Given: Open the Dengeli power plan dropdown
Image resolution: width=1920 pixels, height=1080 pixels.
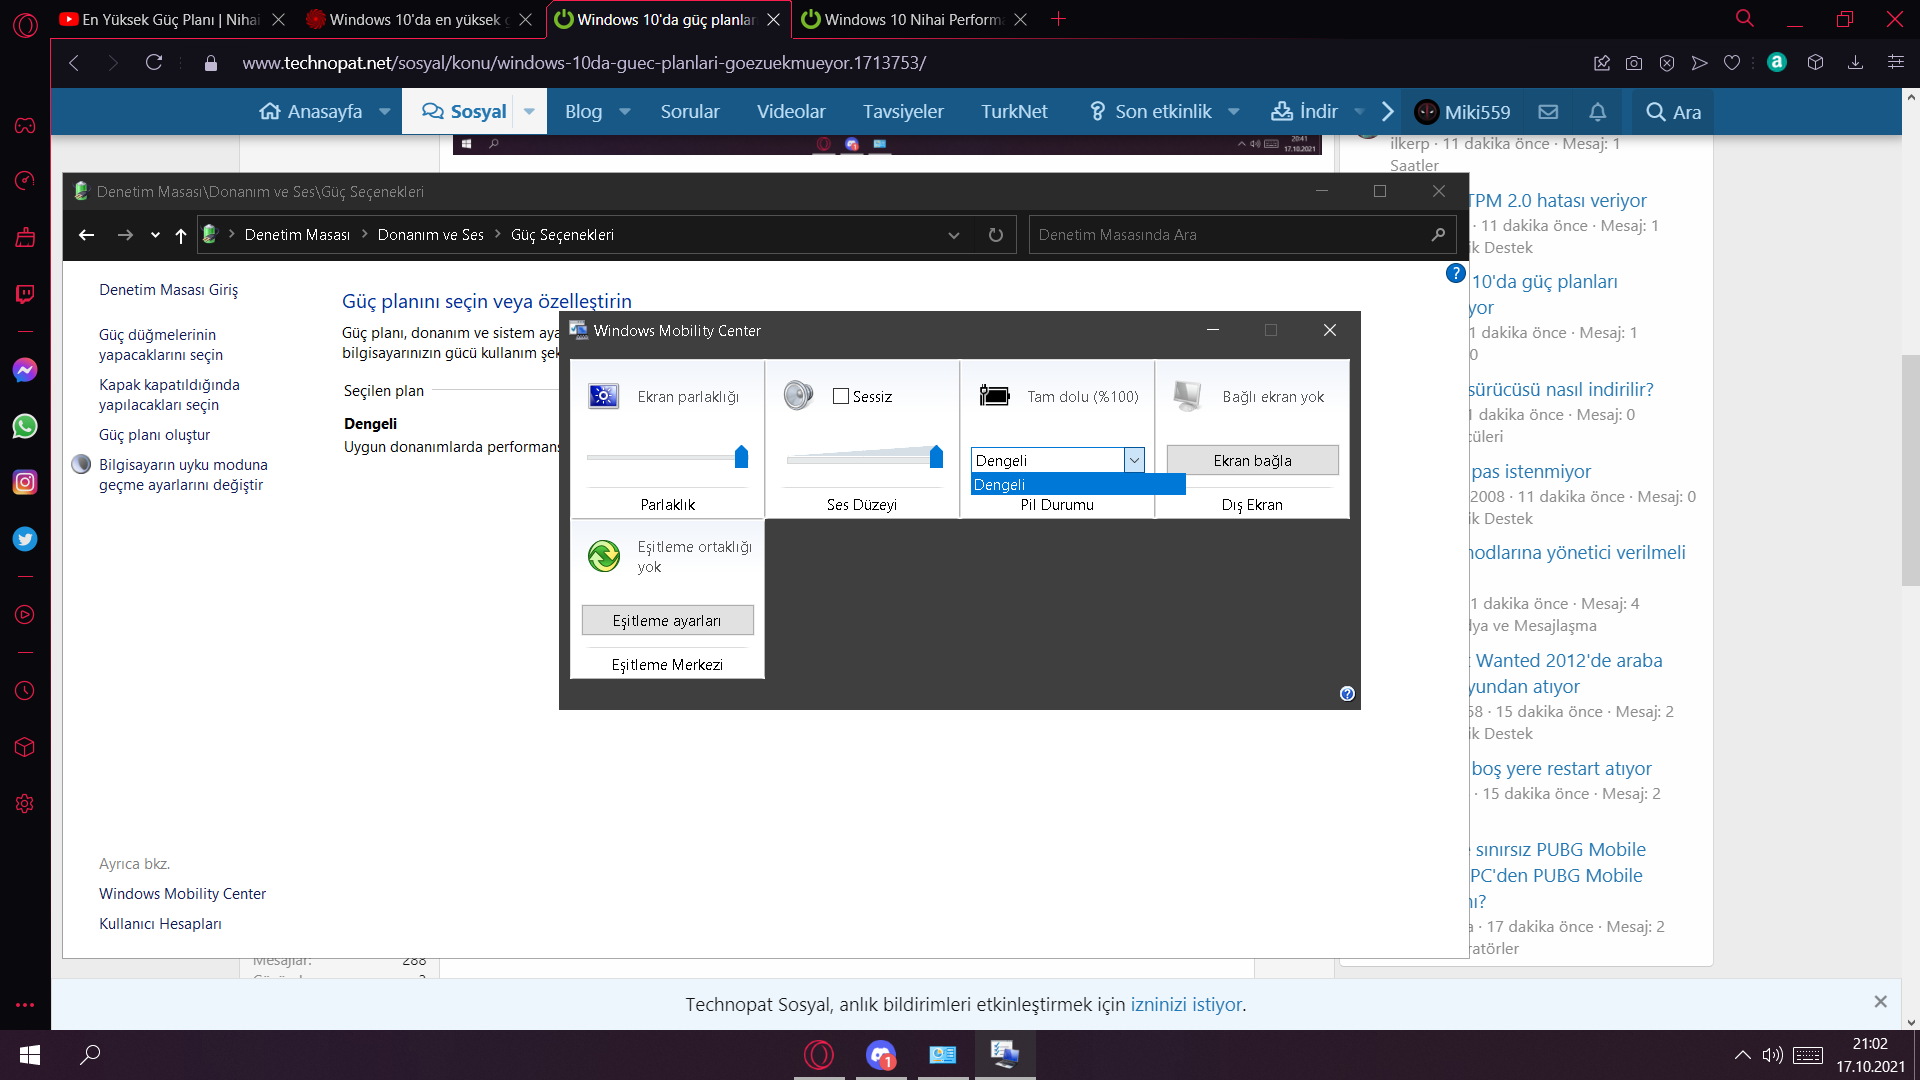Looking at the screenshot, I should 1134,460.
